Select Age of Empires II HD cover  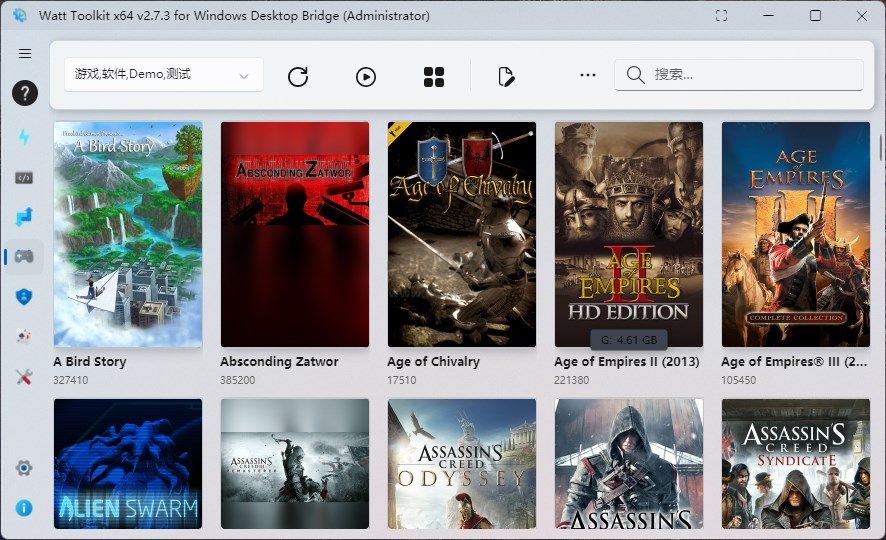(x=629, y=234)
